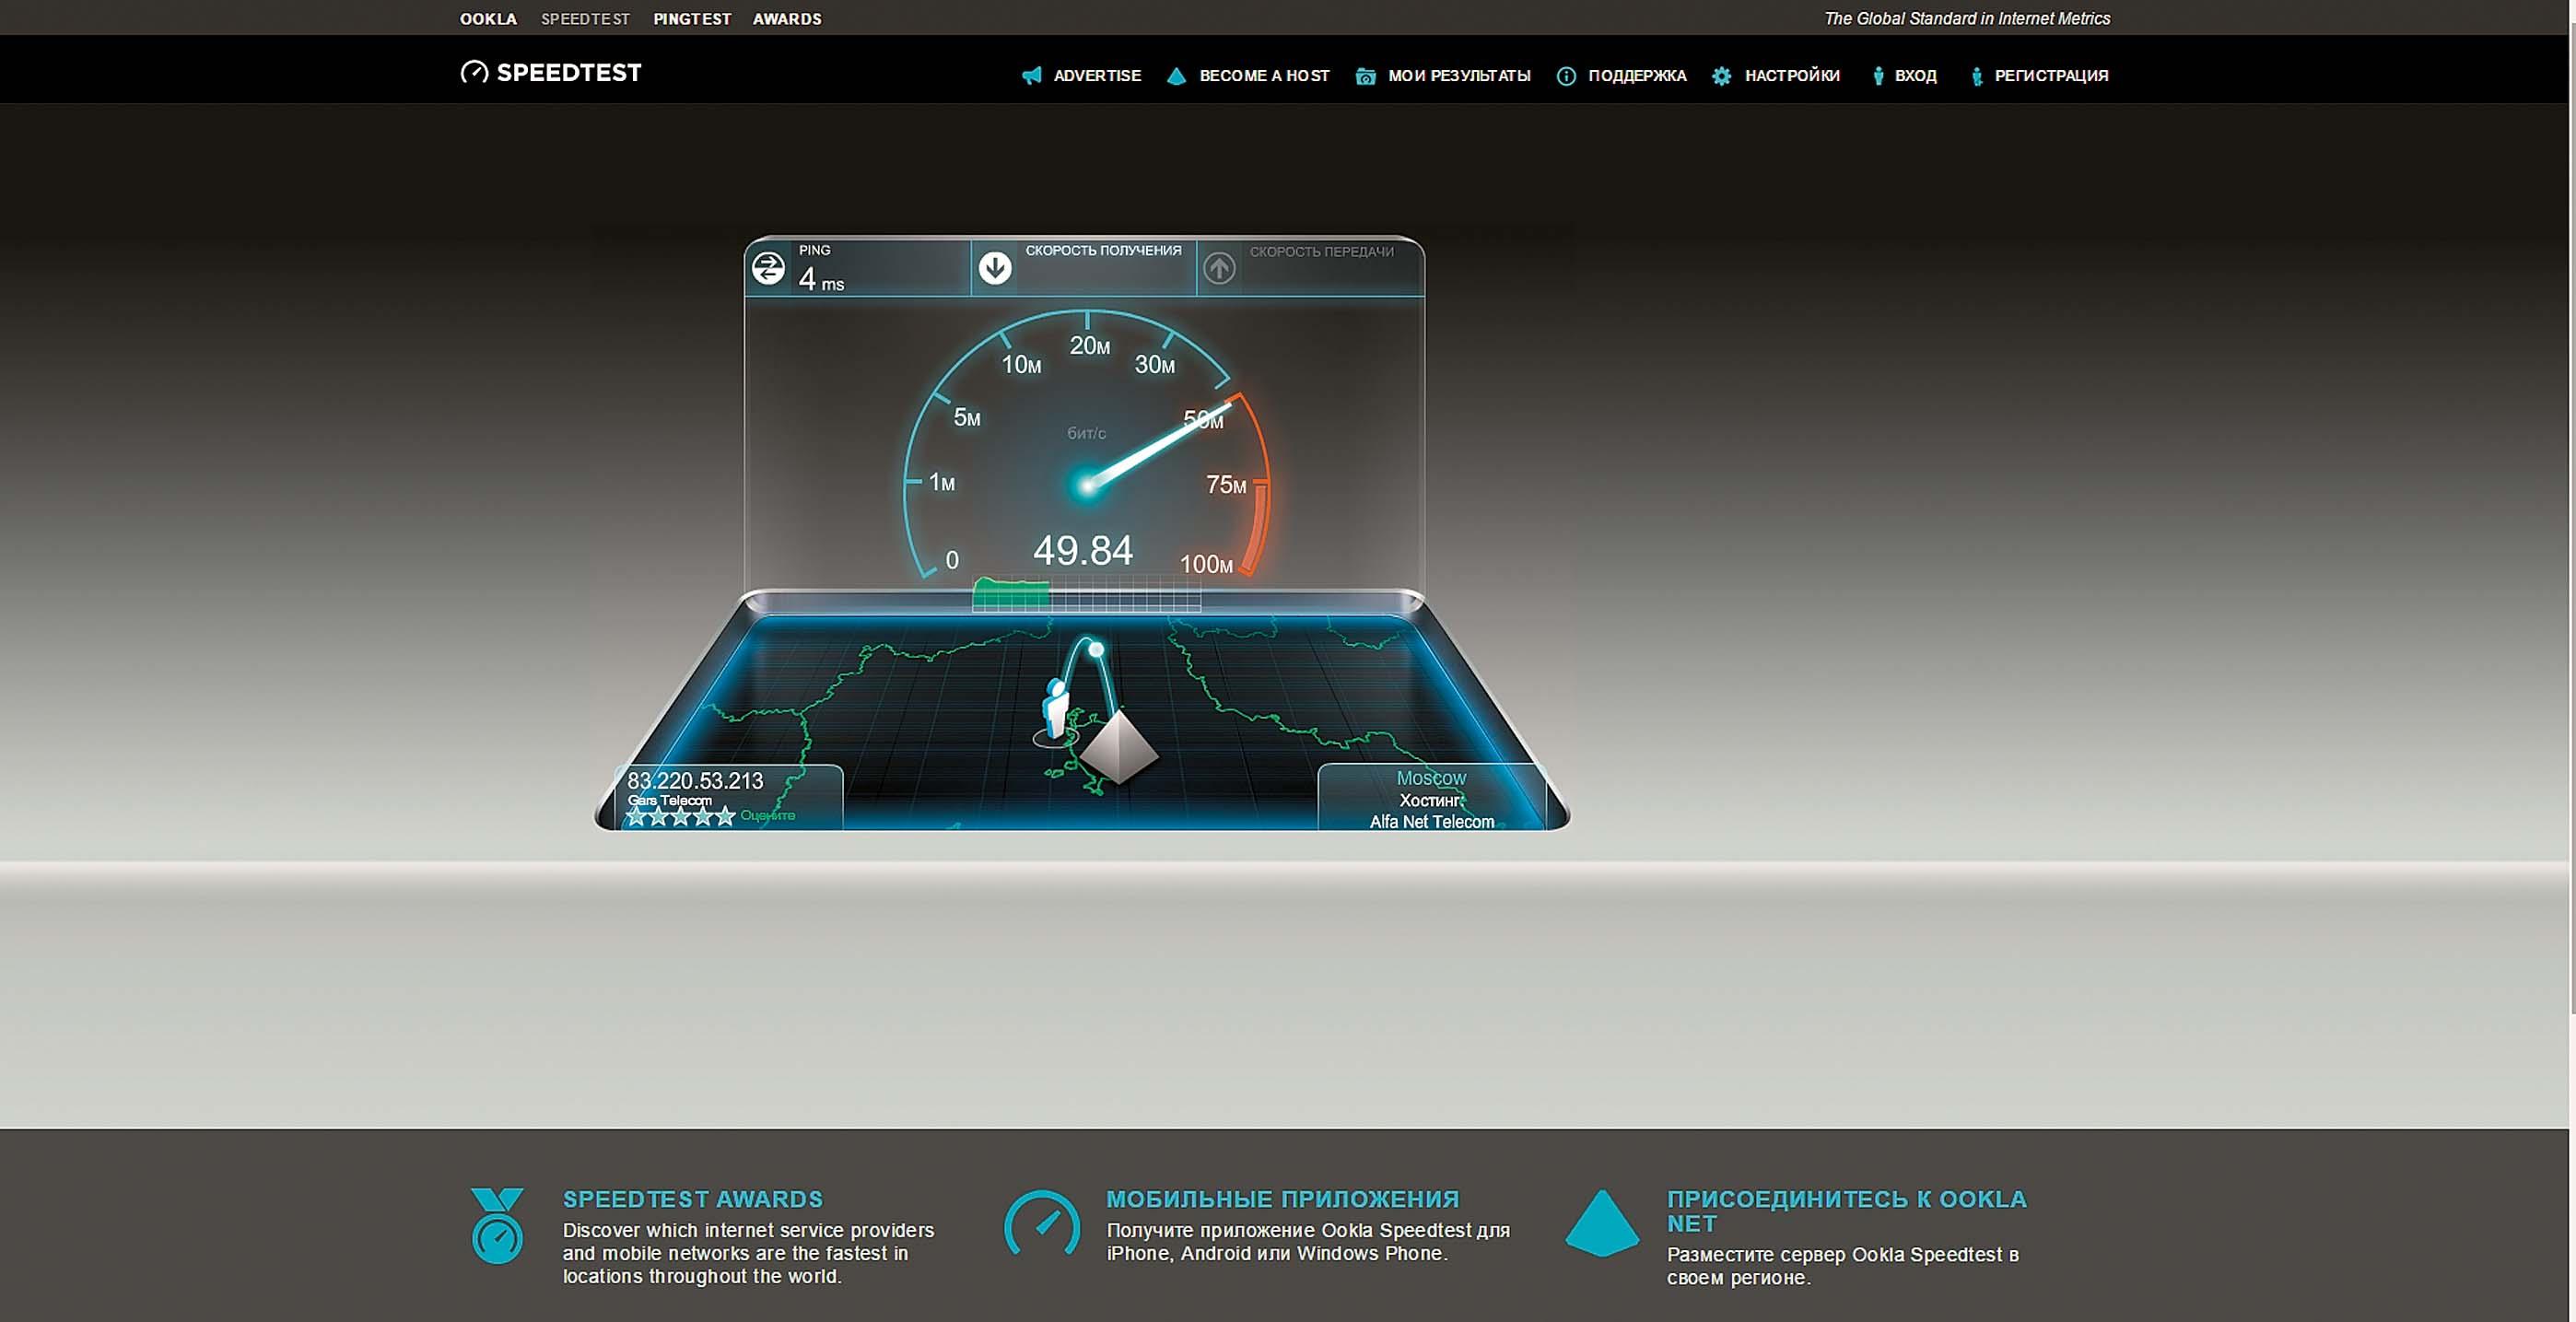Click the Moscow server host label
The image size is (2576, 1322).
coord(1431,778)
